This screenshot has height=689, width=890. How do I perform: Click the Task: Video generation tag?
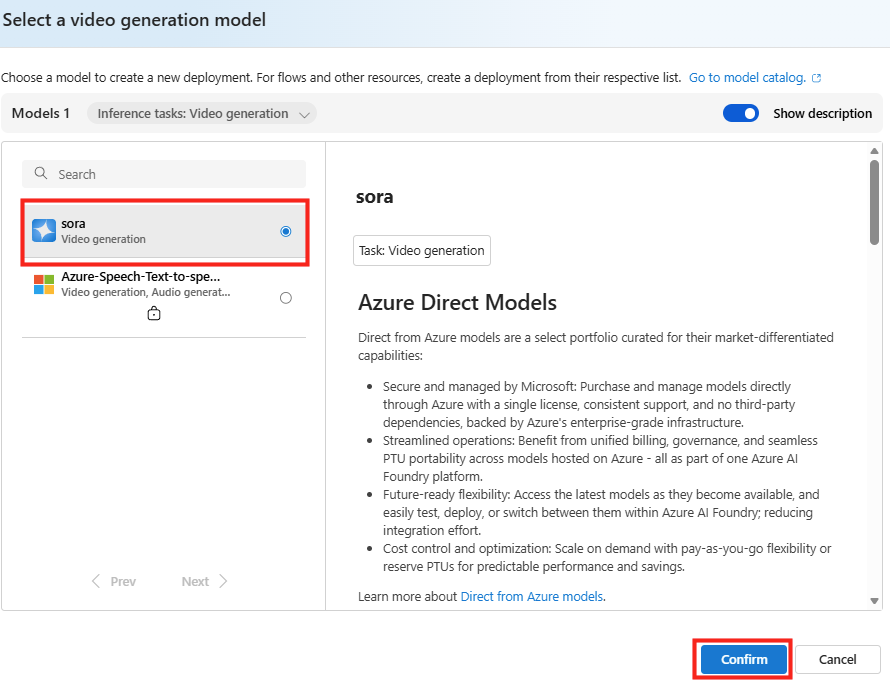[422, 251]
